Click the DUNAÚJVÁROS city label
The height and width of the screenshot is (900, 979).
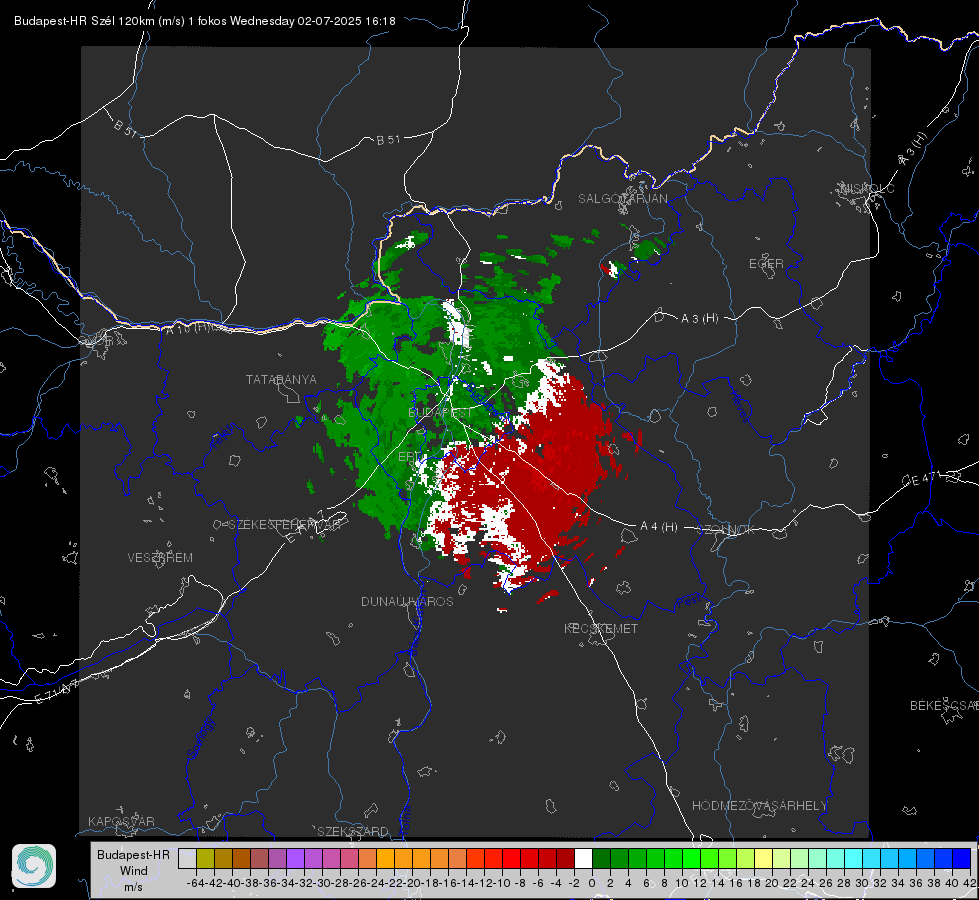[407, 601]
